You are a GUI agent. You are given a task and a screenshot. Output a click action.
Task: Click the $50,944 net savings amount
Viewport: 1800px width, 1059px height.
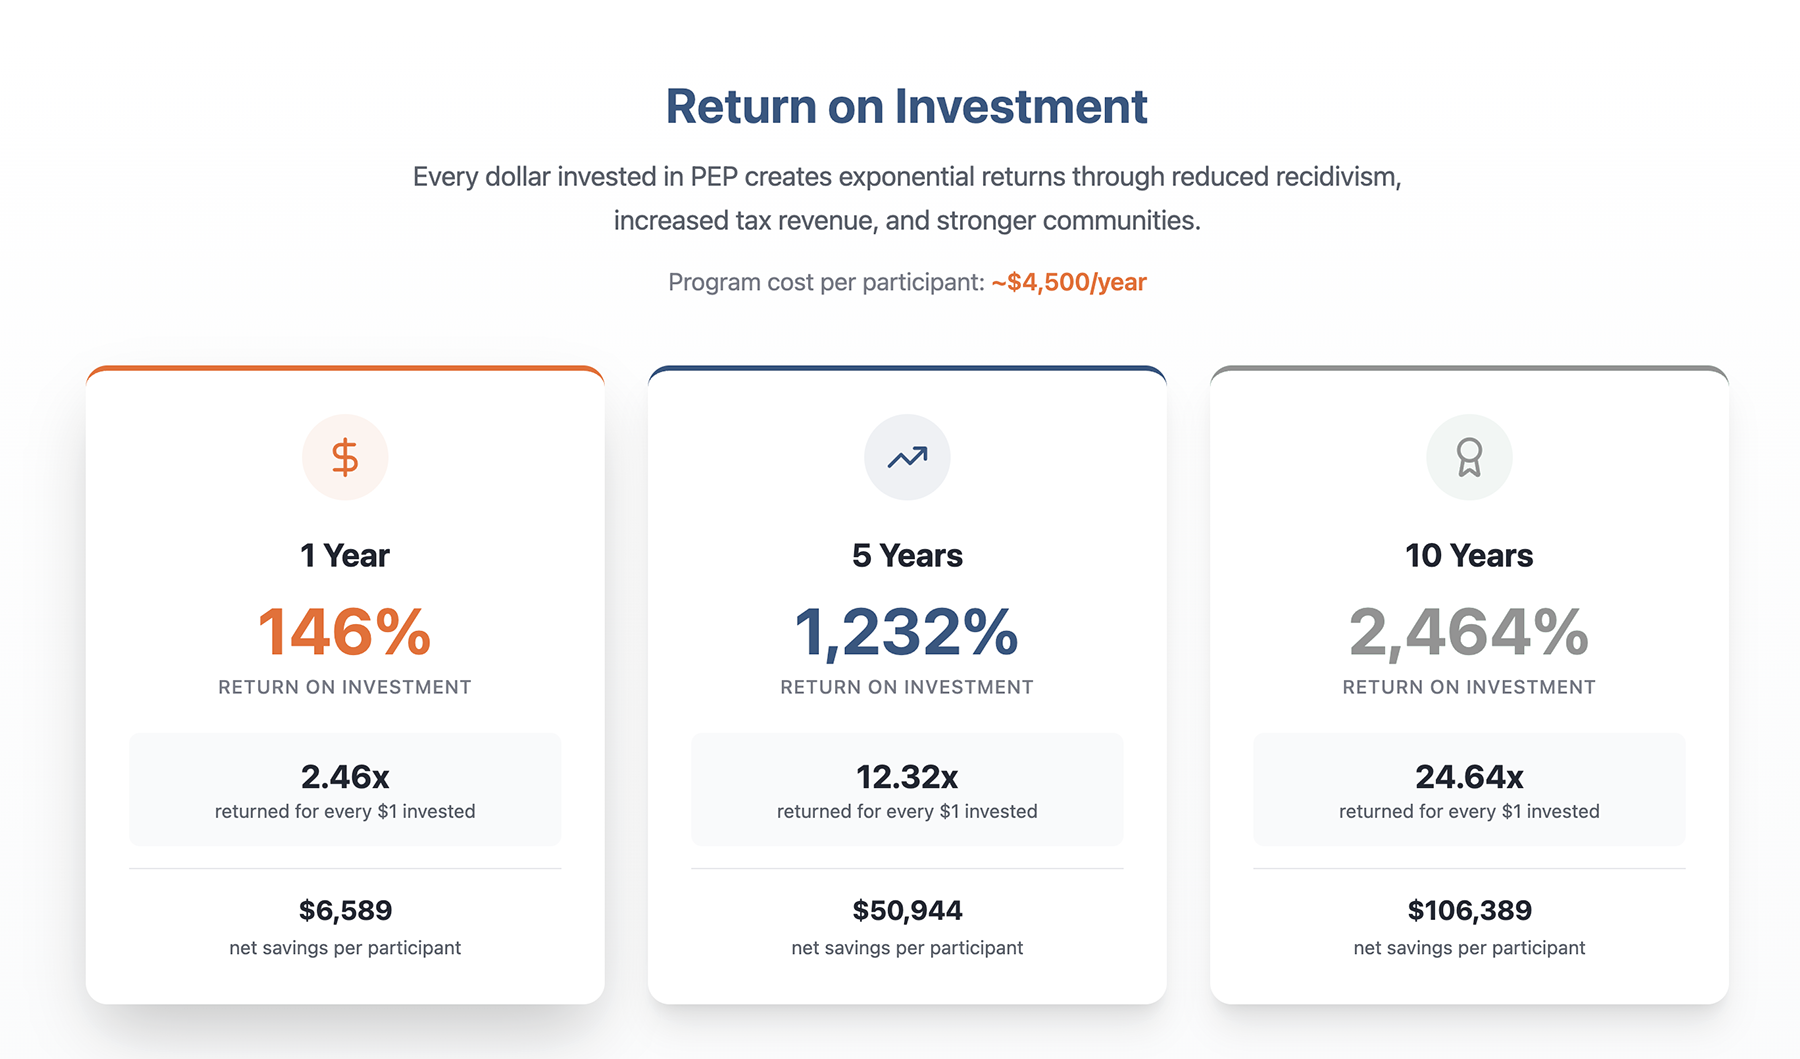[907, 910]
